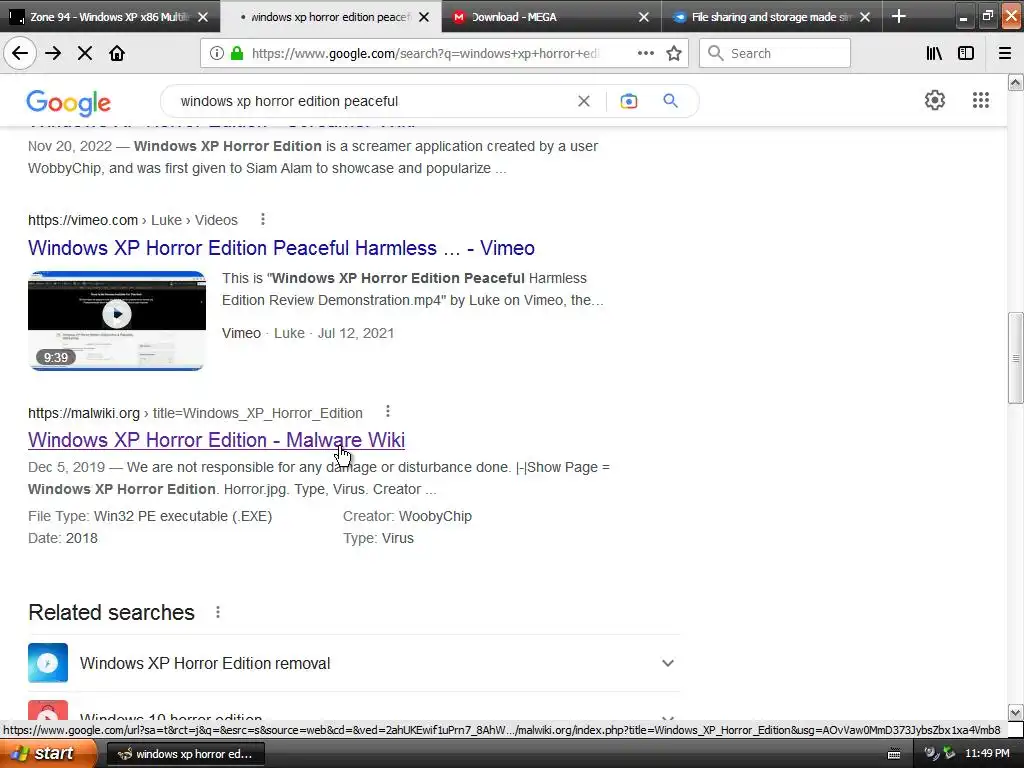This screenshot has height=768, width=1024.
Task: Click the File Type: Win32 PE executable text
Action: coord(150,517)
